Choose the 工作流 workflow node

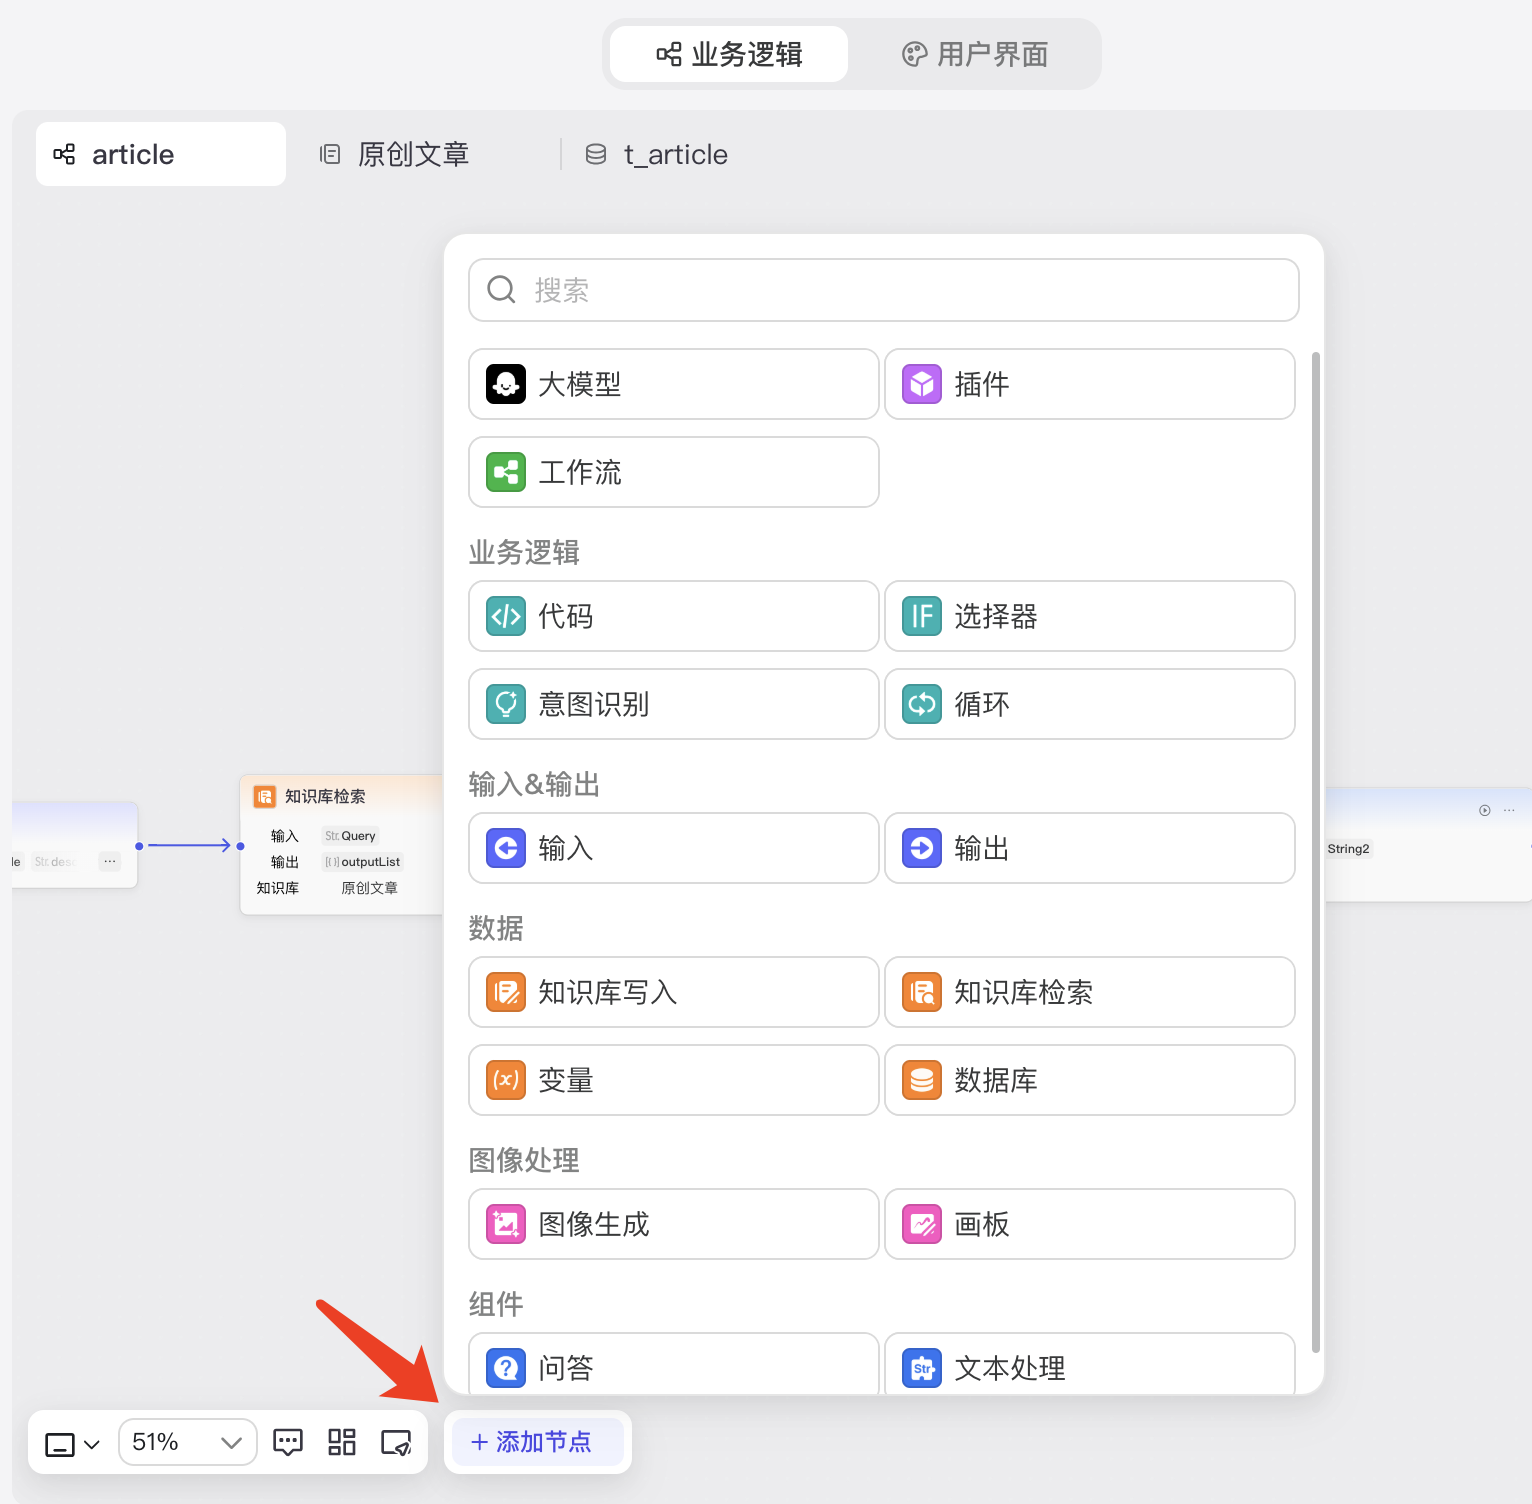point(673,472)
